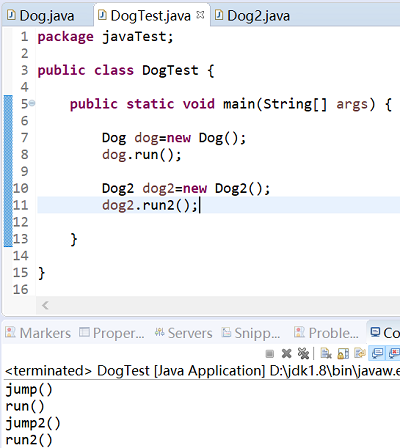Collapse the main method fold marker
This screenshot has height=448, width=400.
point(32,104)
